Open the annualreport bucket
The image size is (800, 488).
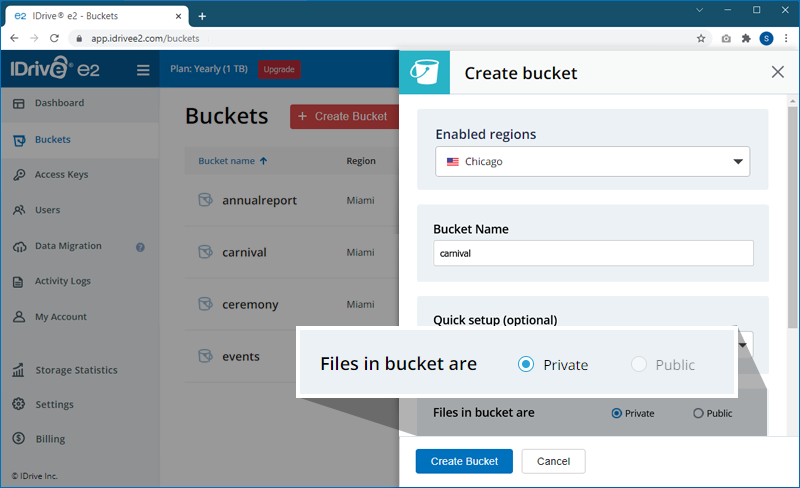(x=259, y=200)
